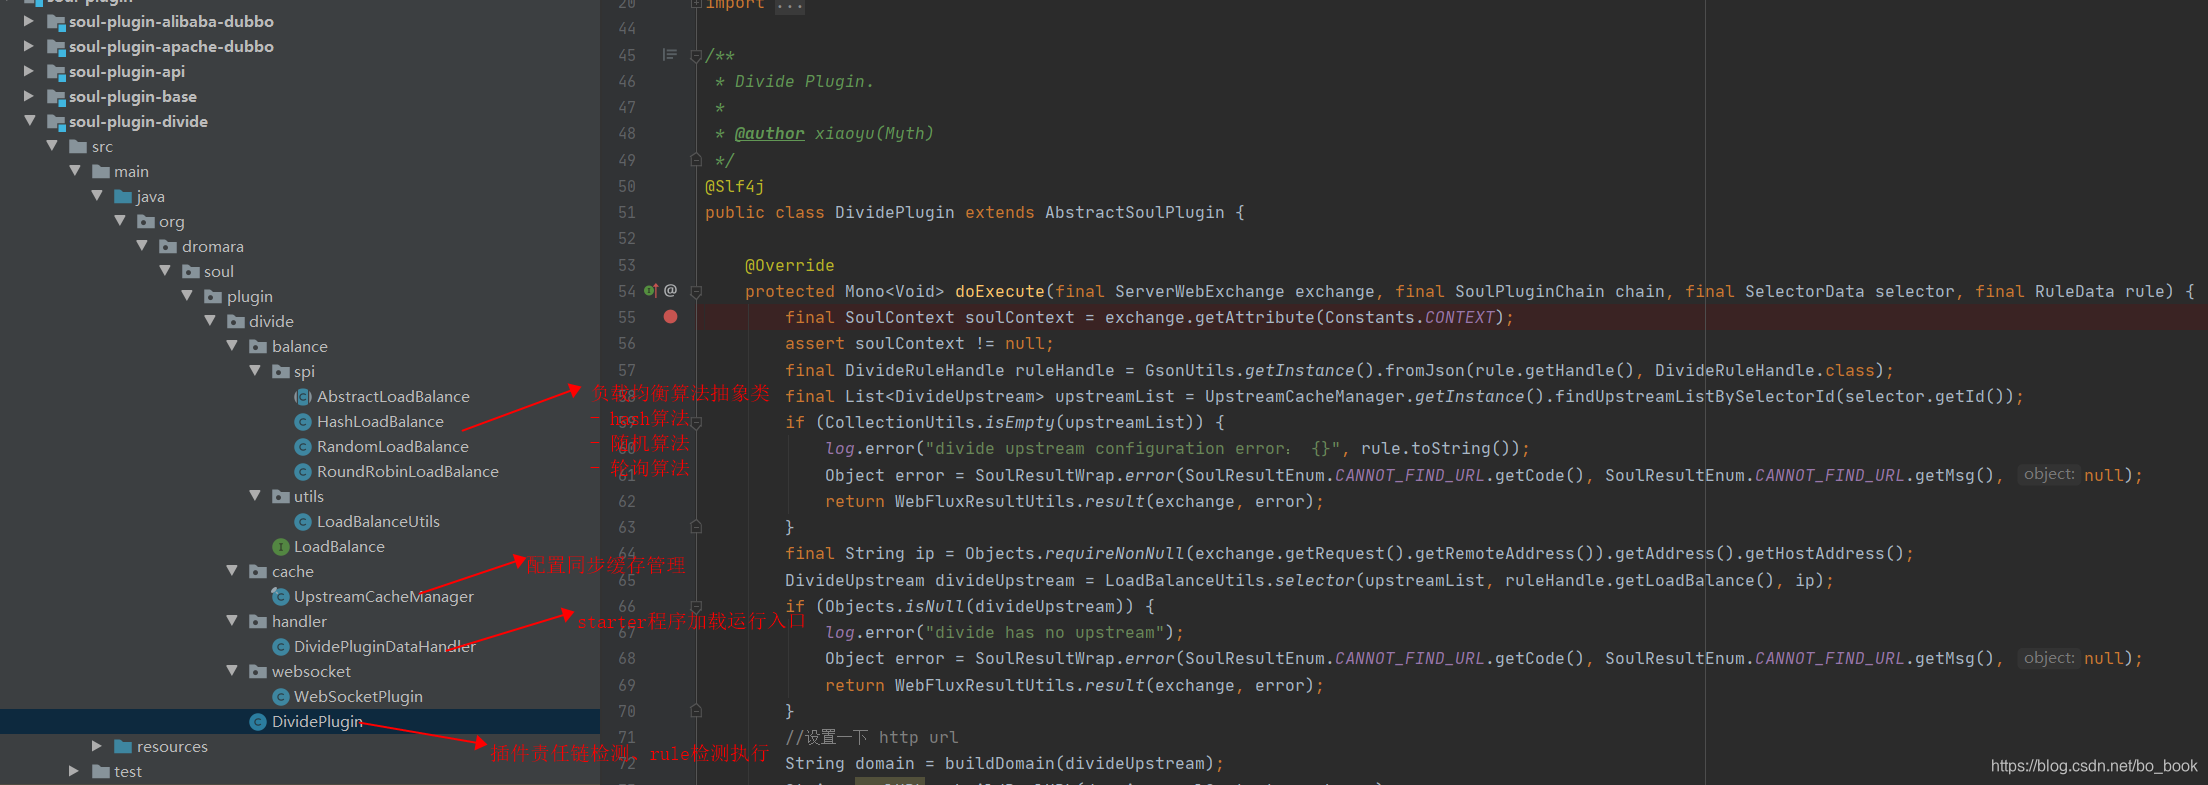Select UpstreamCacheManager in the project tree
2208x785 pixels.
pos(384,596)
